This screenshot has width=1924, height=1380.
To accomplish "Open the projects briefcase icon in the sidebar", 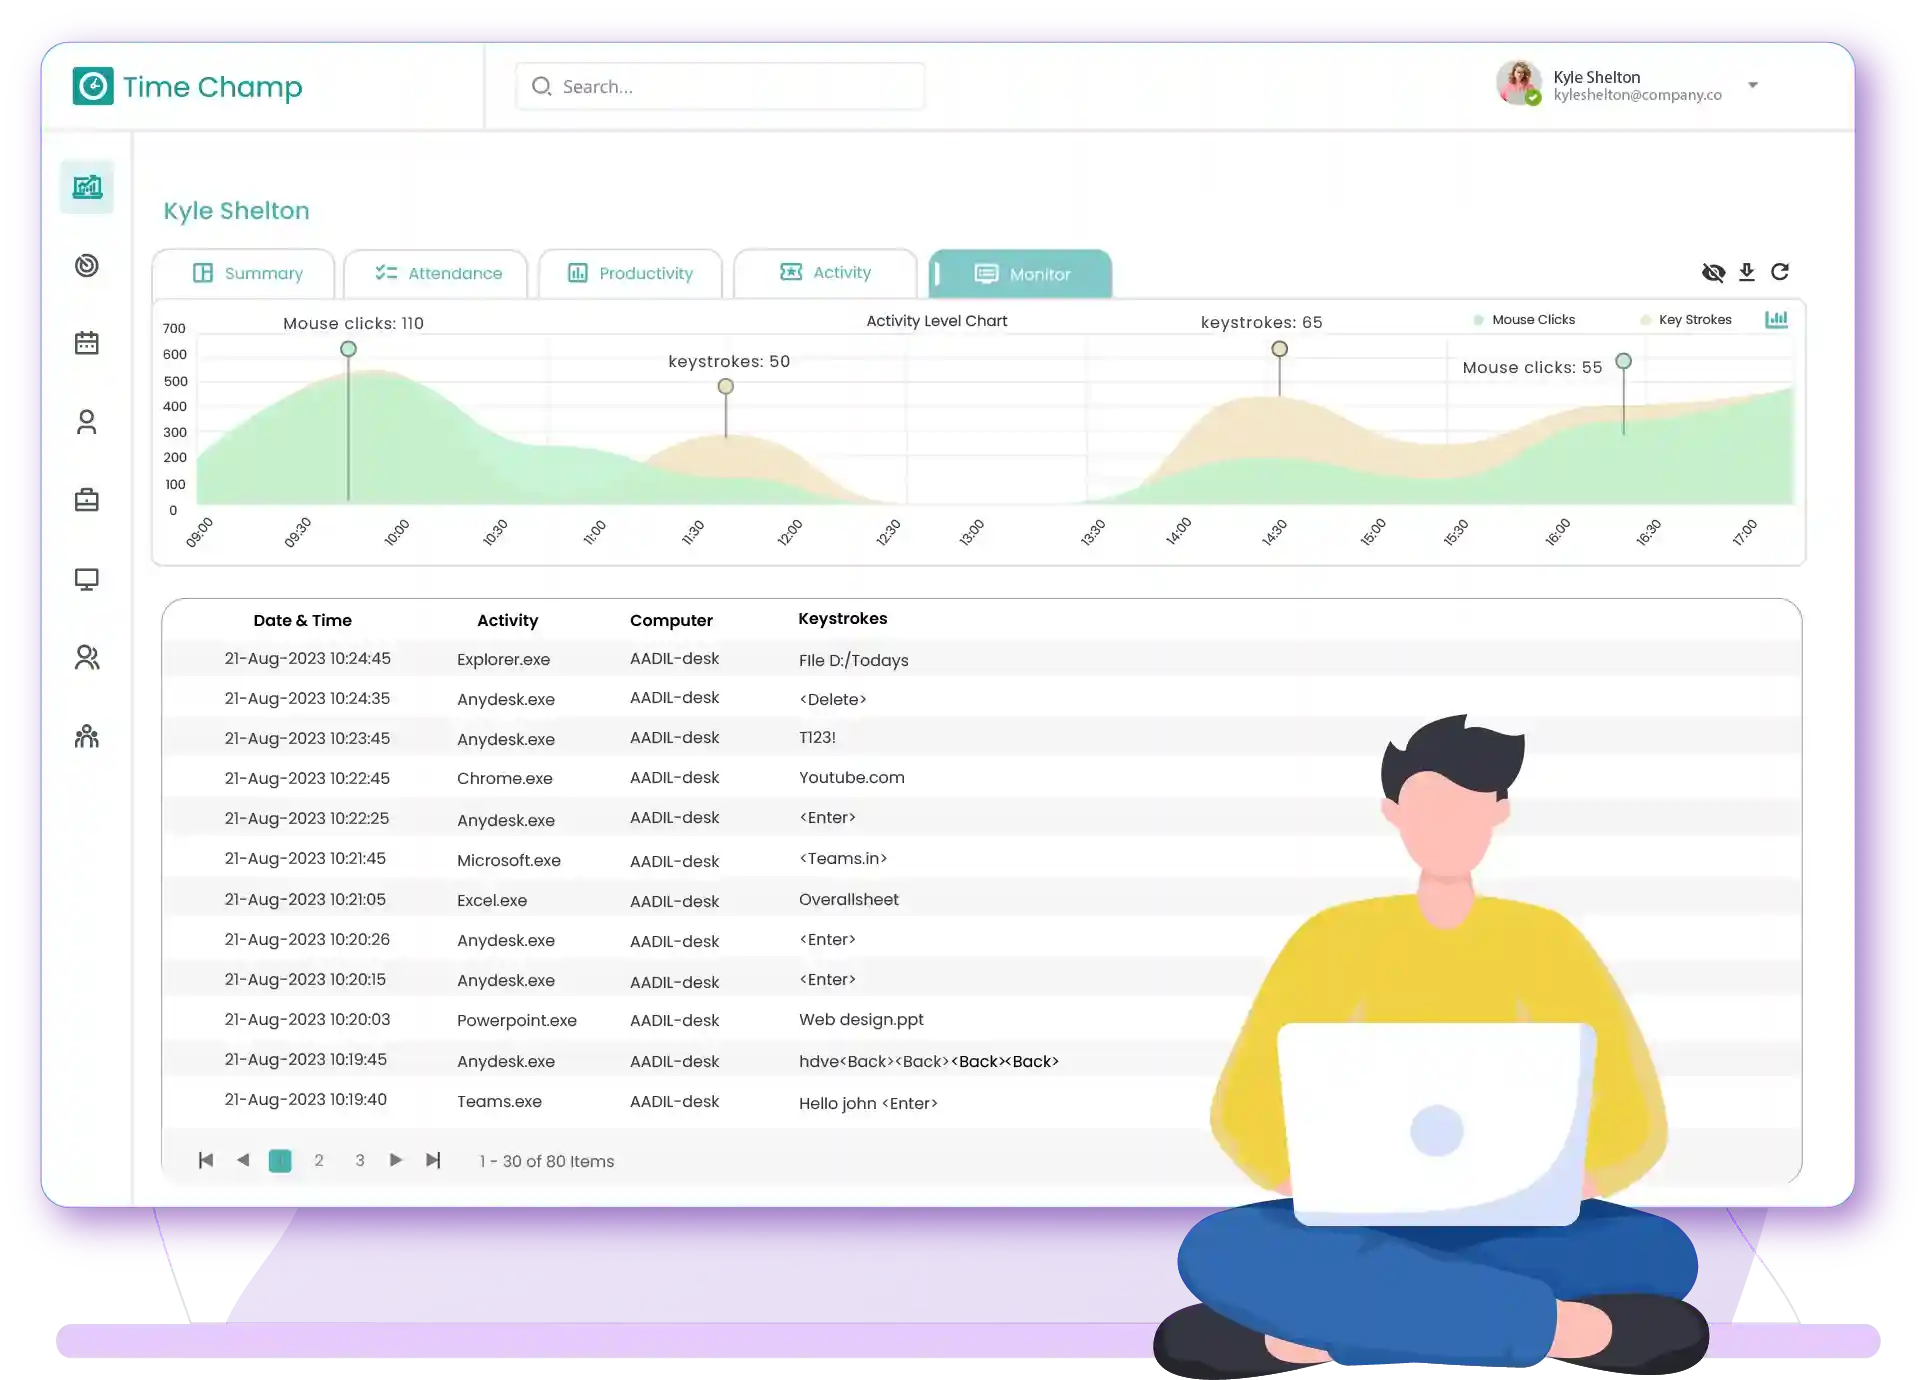I will (x=87, y=499).
